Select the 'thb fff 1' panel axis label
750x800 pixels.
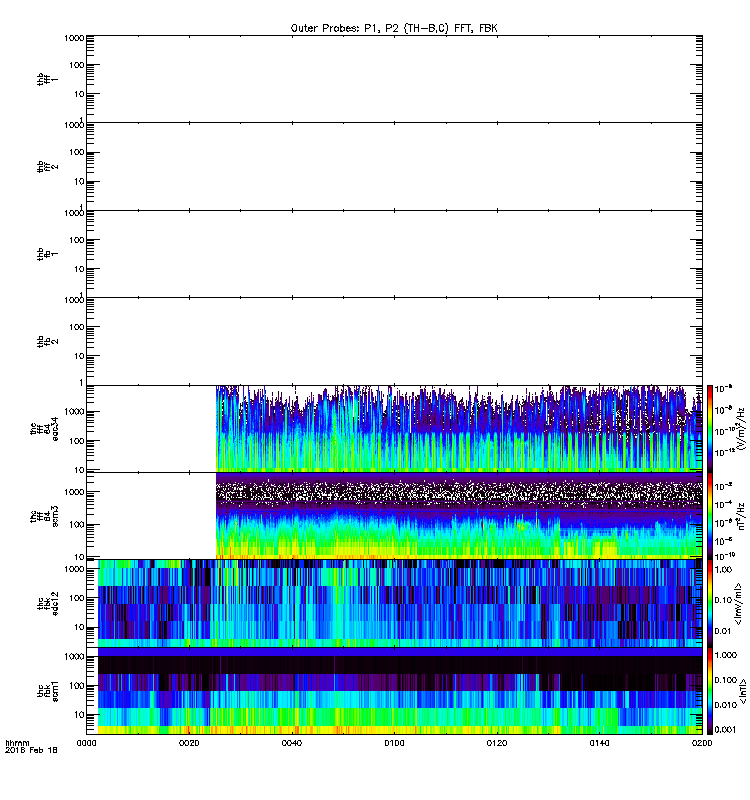pyautogui.click(x=47, y=79)
